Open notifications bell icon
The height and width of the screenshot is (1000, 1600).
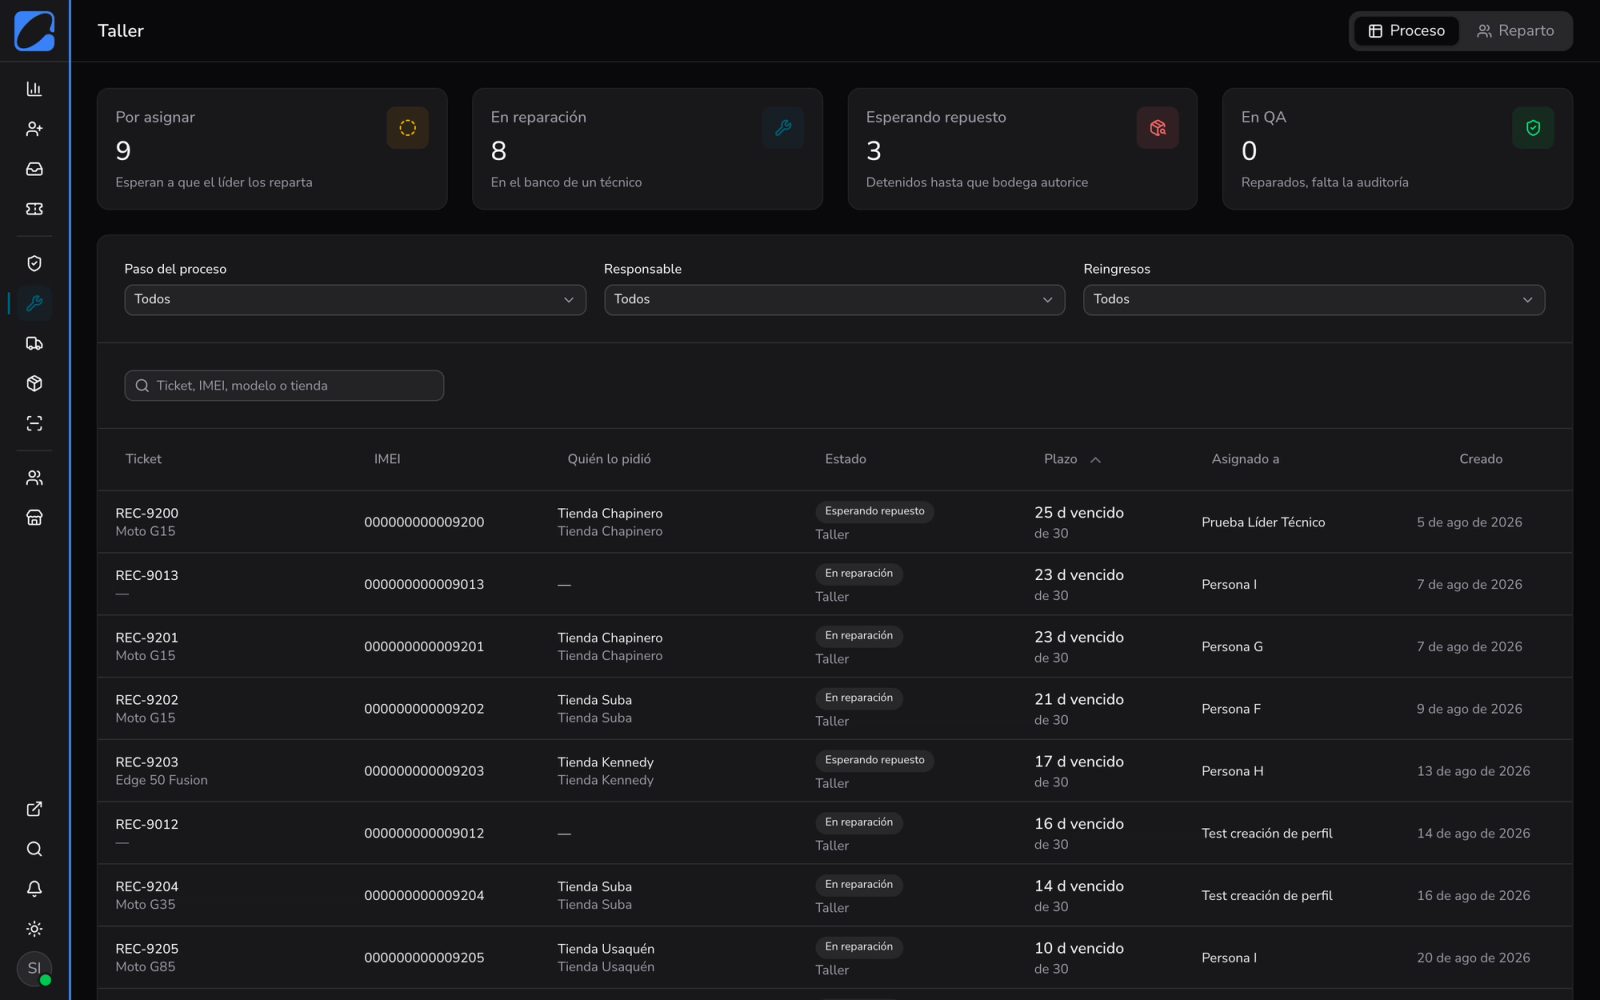coord(34,889)
